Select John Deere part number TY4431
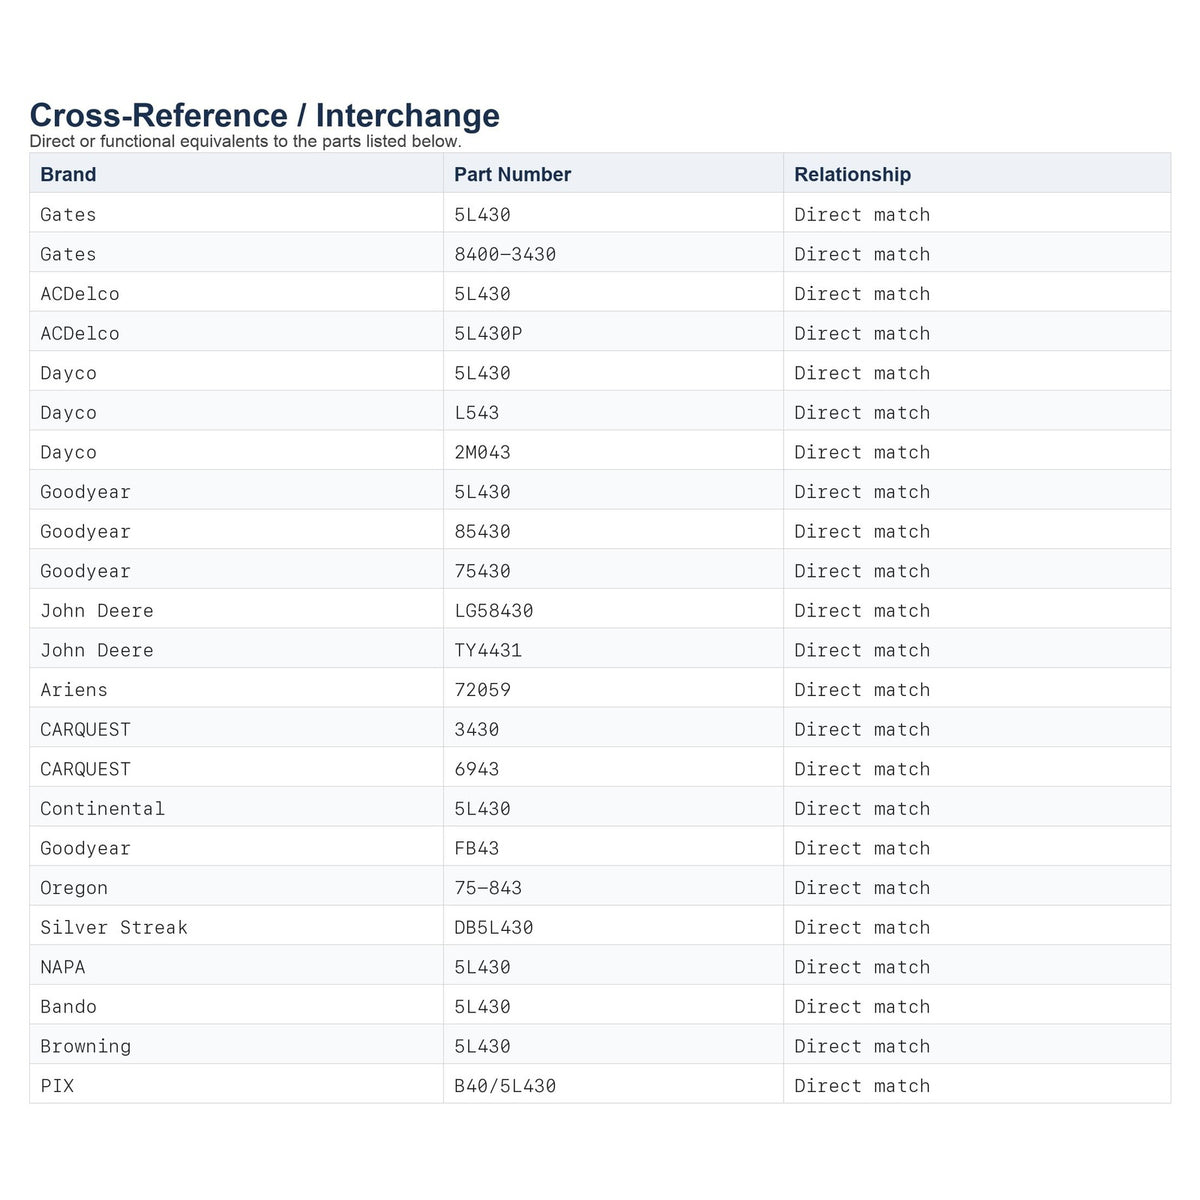 (x=488, y=650)
